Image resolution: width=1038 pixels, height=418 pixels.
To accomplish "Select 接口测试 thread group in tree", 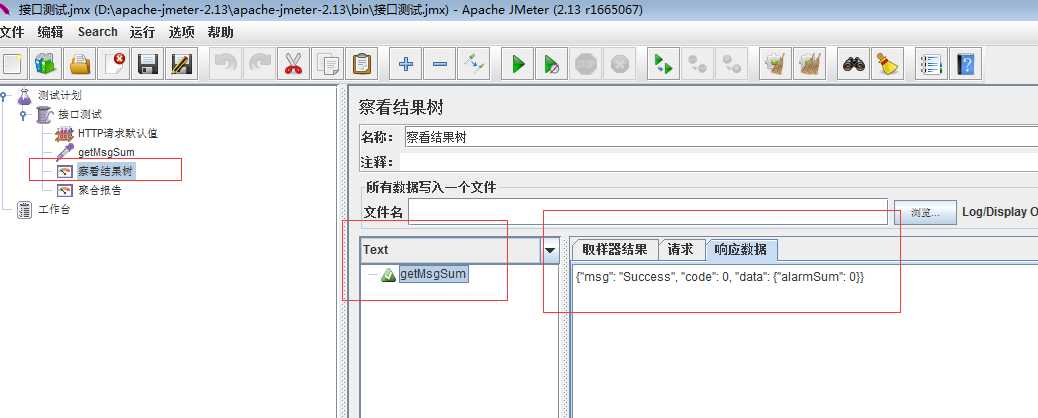I will [79, 114].
